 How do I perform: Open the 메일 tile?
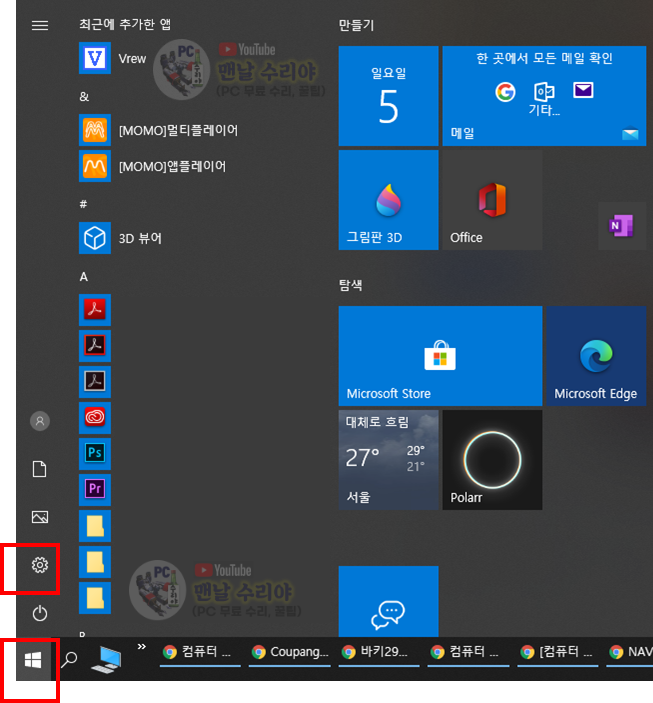click(x=544, y=96)
